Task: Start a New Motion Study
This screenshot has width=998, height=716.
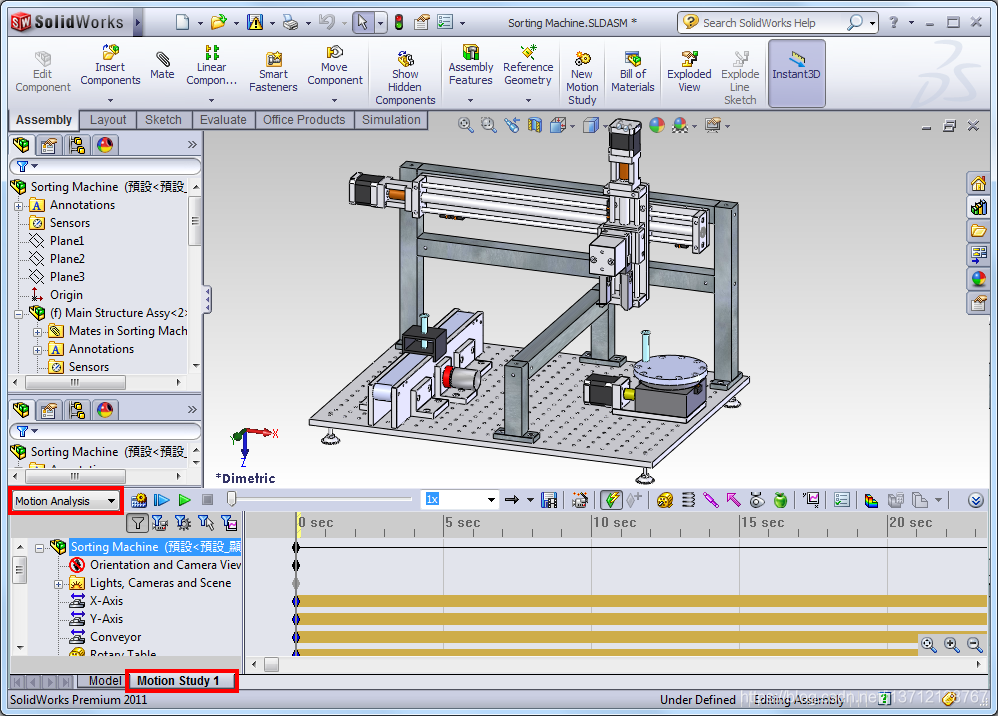Action: 582,78
